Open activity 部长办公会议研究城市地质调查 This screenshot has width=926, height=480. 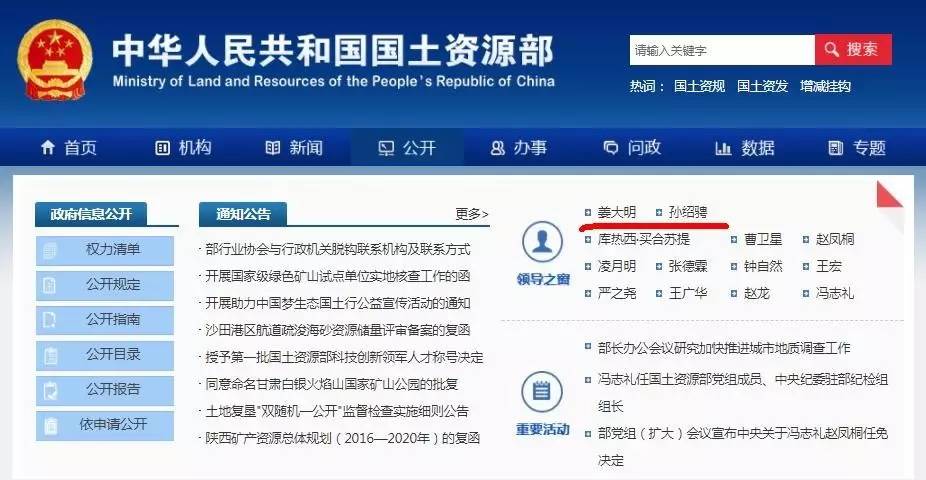724,348
